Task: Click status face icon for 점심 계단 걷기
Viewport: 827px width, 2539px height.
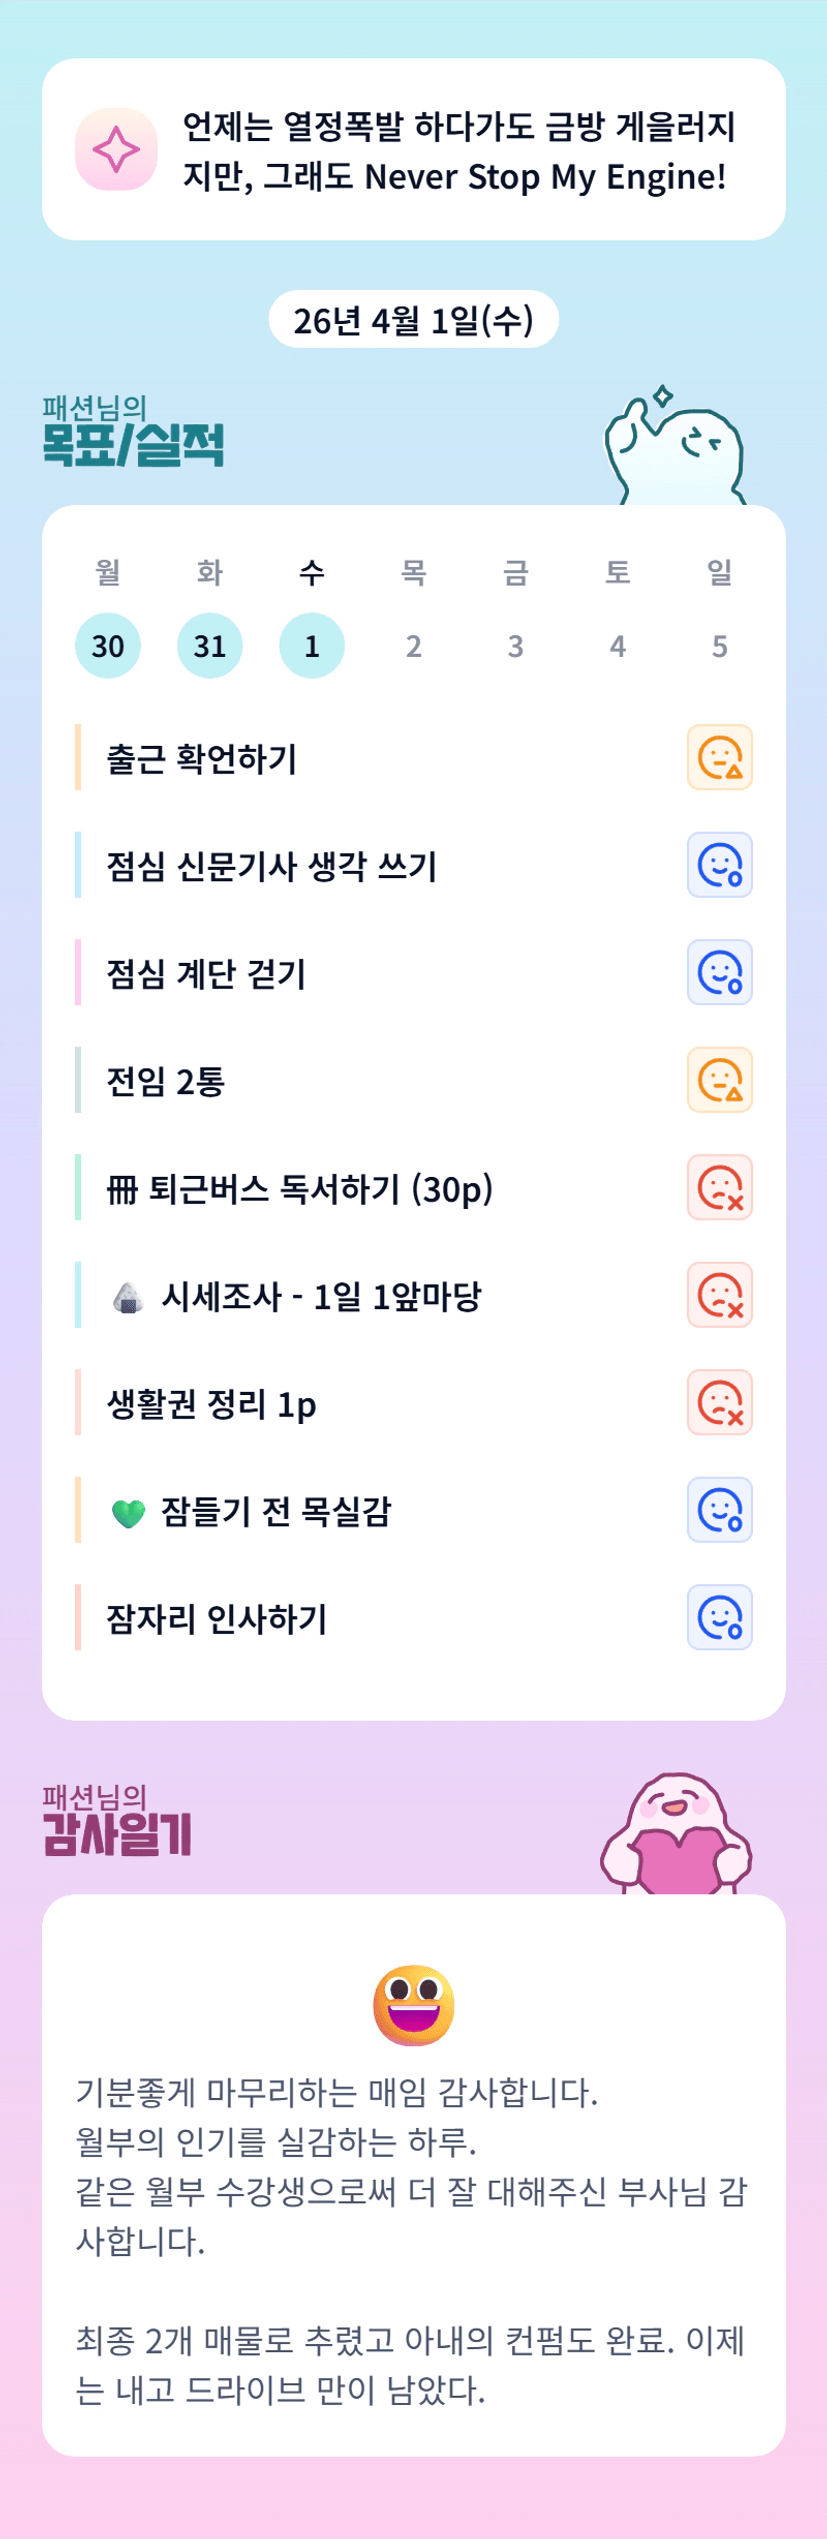Action: coord(719,972)
